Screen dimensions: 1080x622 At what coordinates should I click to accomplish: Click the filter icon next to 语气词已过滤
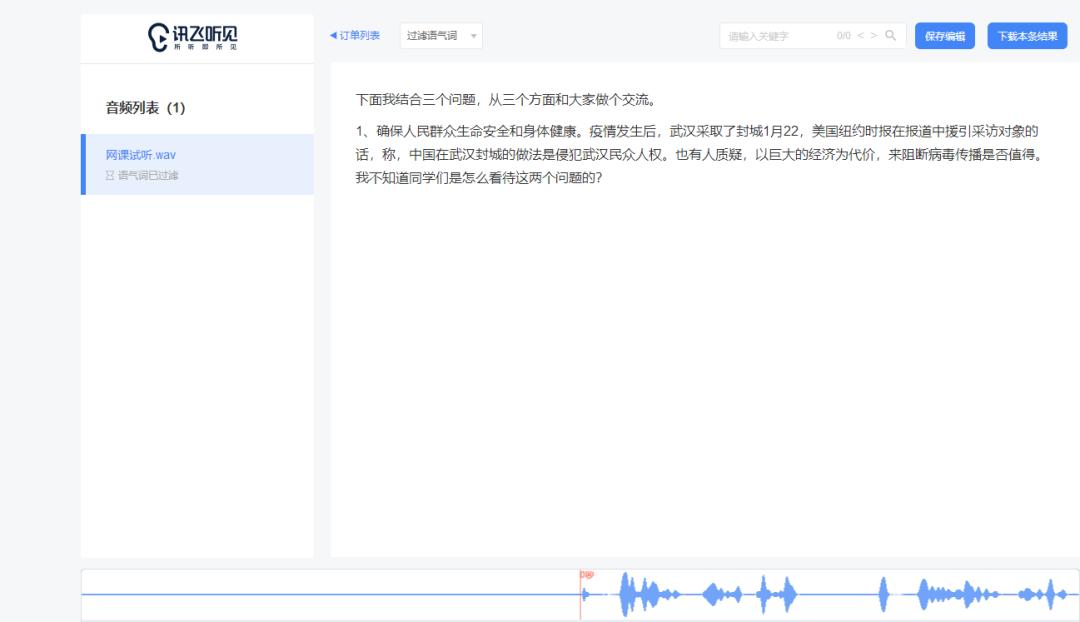click(x=110, y=173)
